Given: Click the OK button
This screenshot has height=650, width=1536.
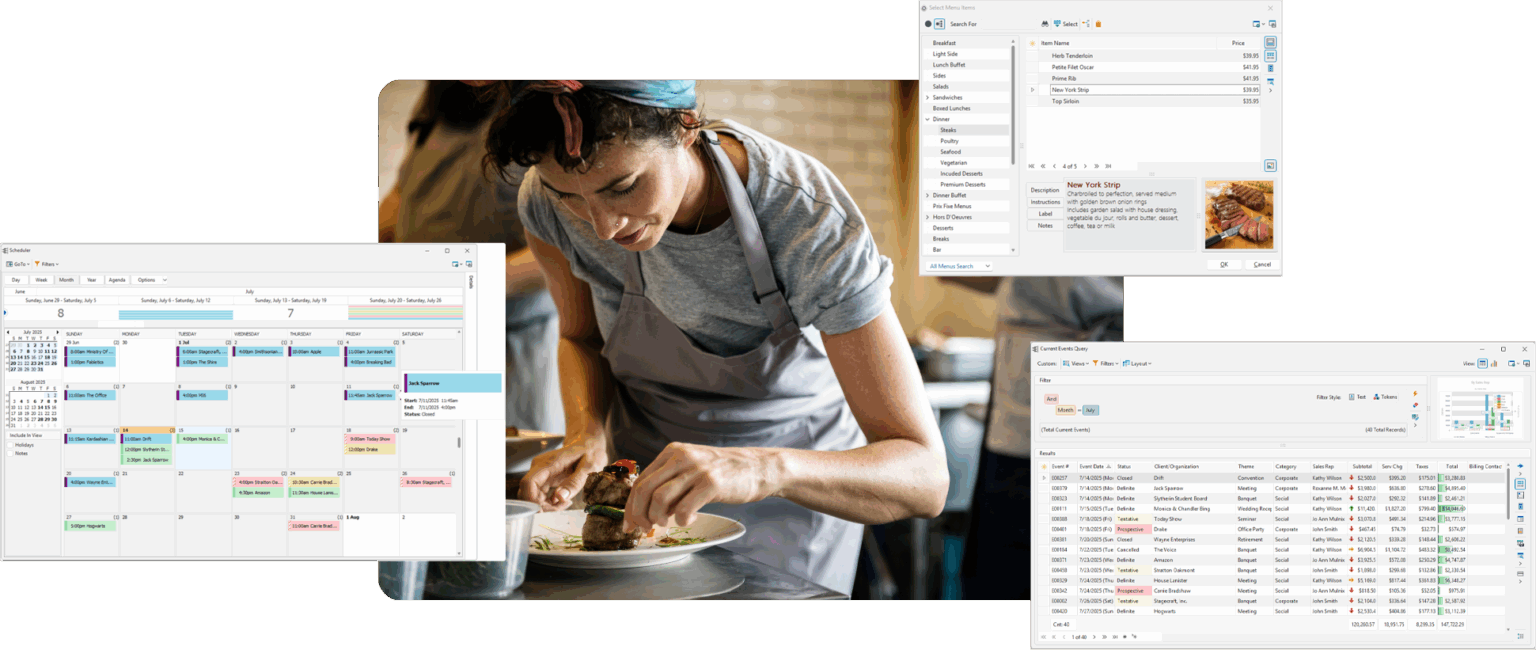Looking at the screenshot, I should (x=1223, y=265).
